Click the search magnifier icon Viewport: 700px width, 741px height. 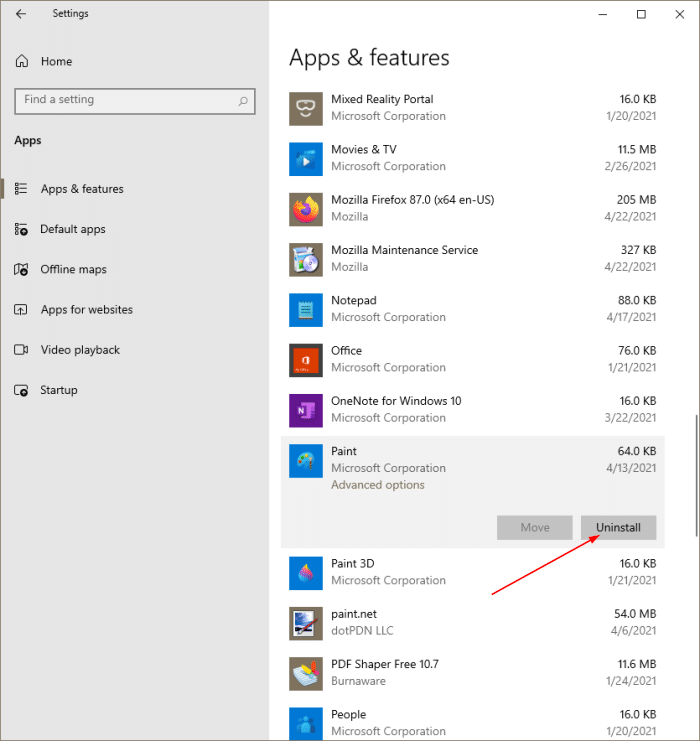[x=243, y=101]
